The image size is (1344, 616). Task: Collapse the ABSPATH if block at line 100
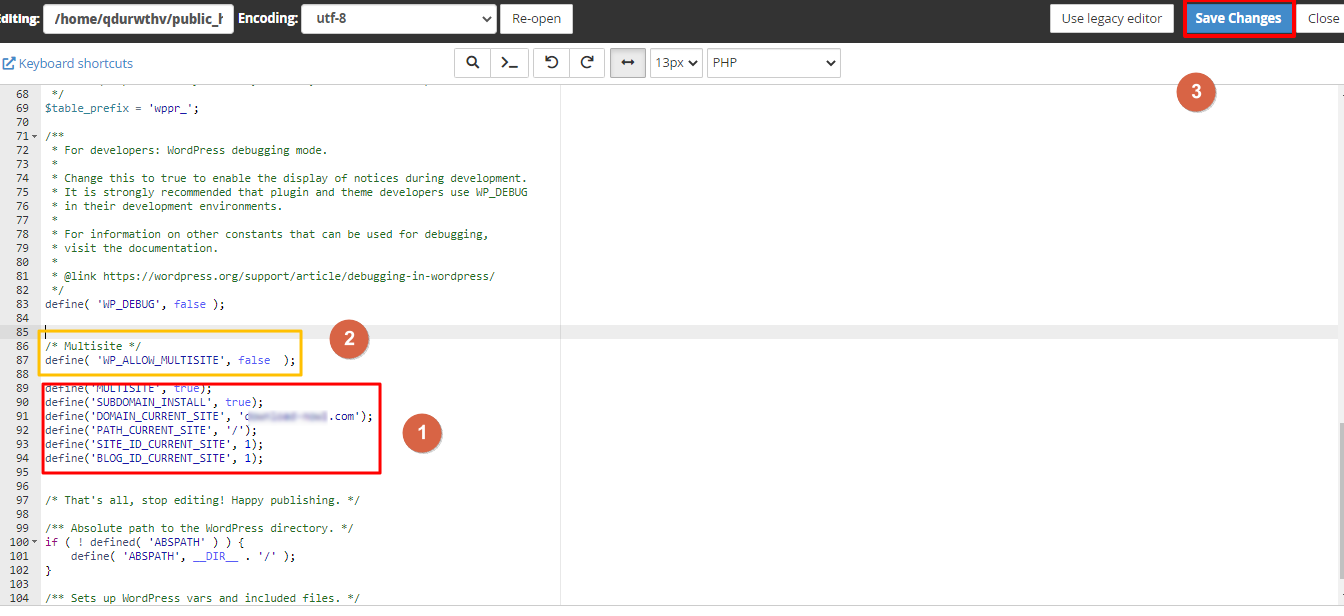coord(38,542)
